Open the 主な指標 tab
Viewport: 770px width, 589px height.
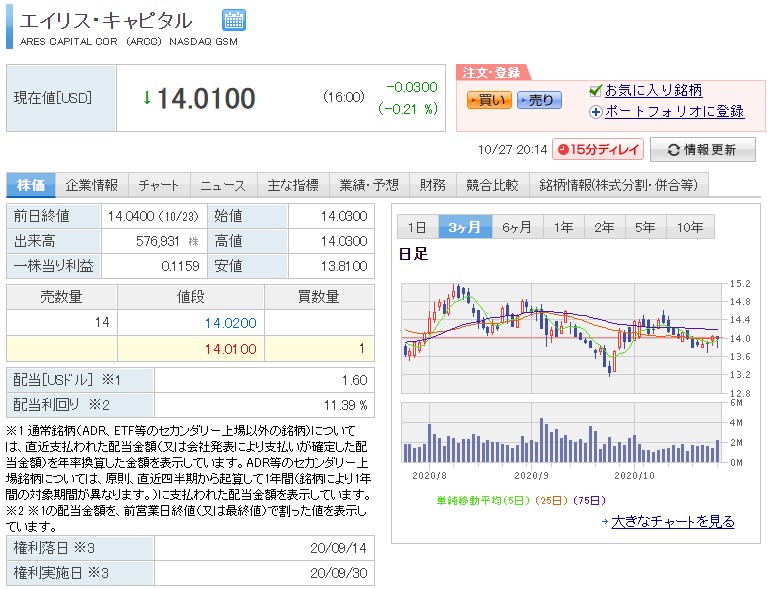tap(293, 185)
